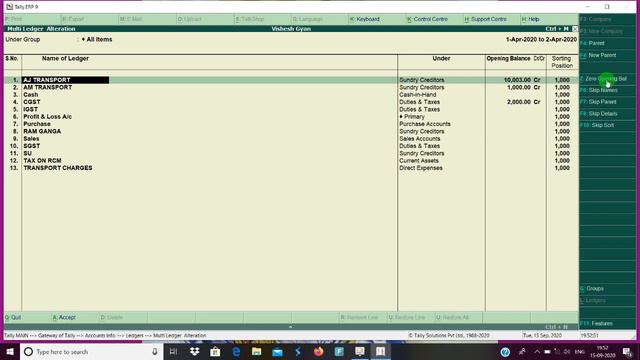Close Multi Ledger Alteration screen

tap(575, 29)
